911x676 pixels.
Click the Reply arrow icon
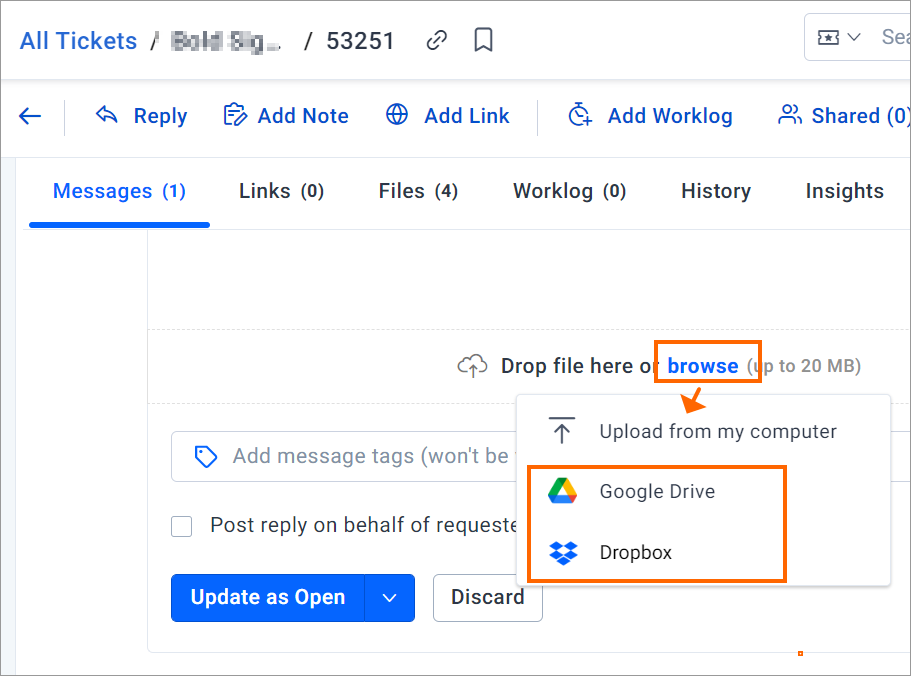click(107, 114)
